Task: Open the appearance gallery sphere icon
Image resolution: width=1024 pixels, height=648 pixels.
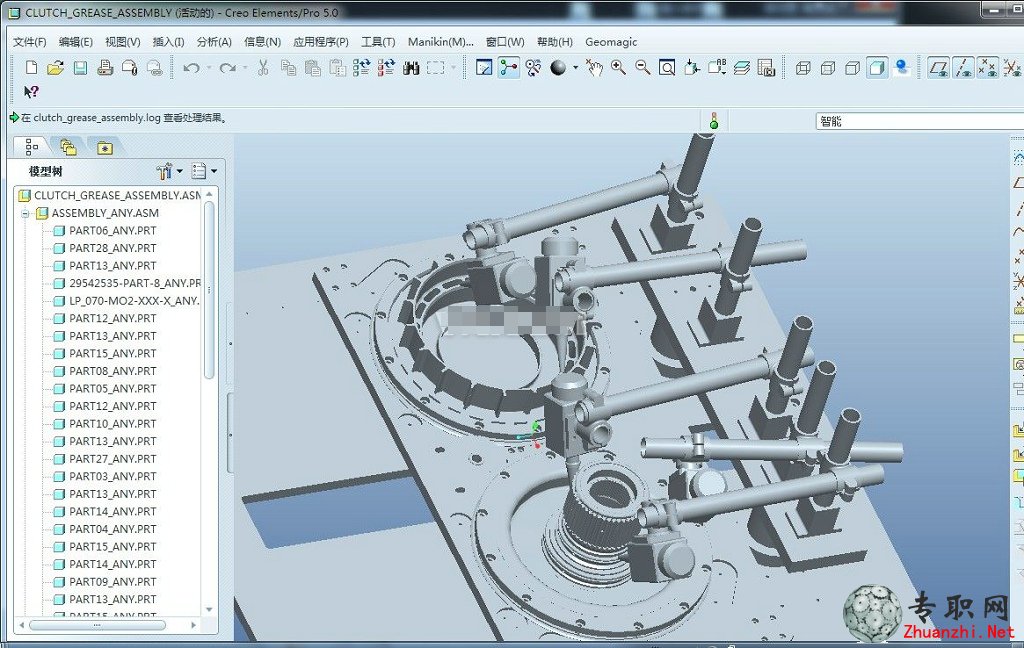Action: click(x=558, y=67)
